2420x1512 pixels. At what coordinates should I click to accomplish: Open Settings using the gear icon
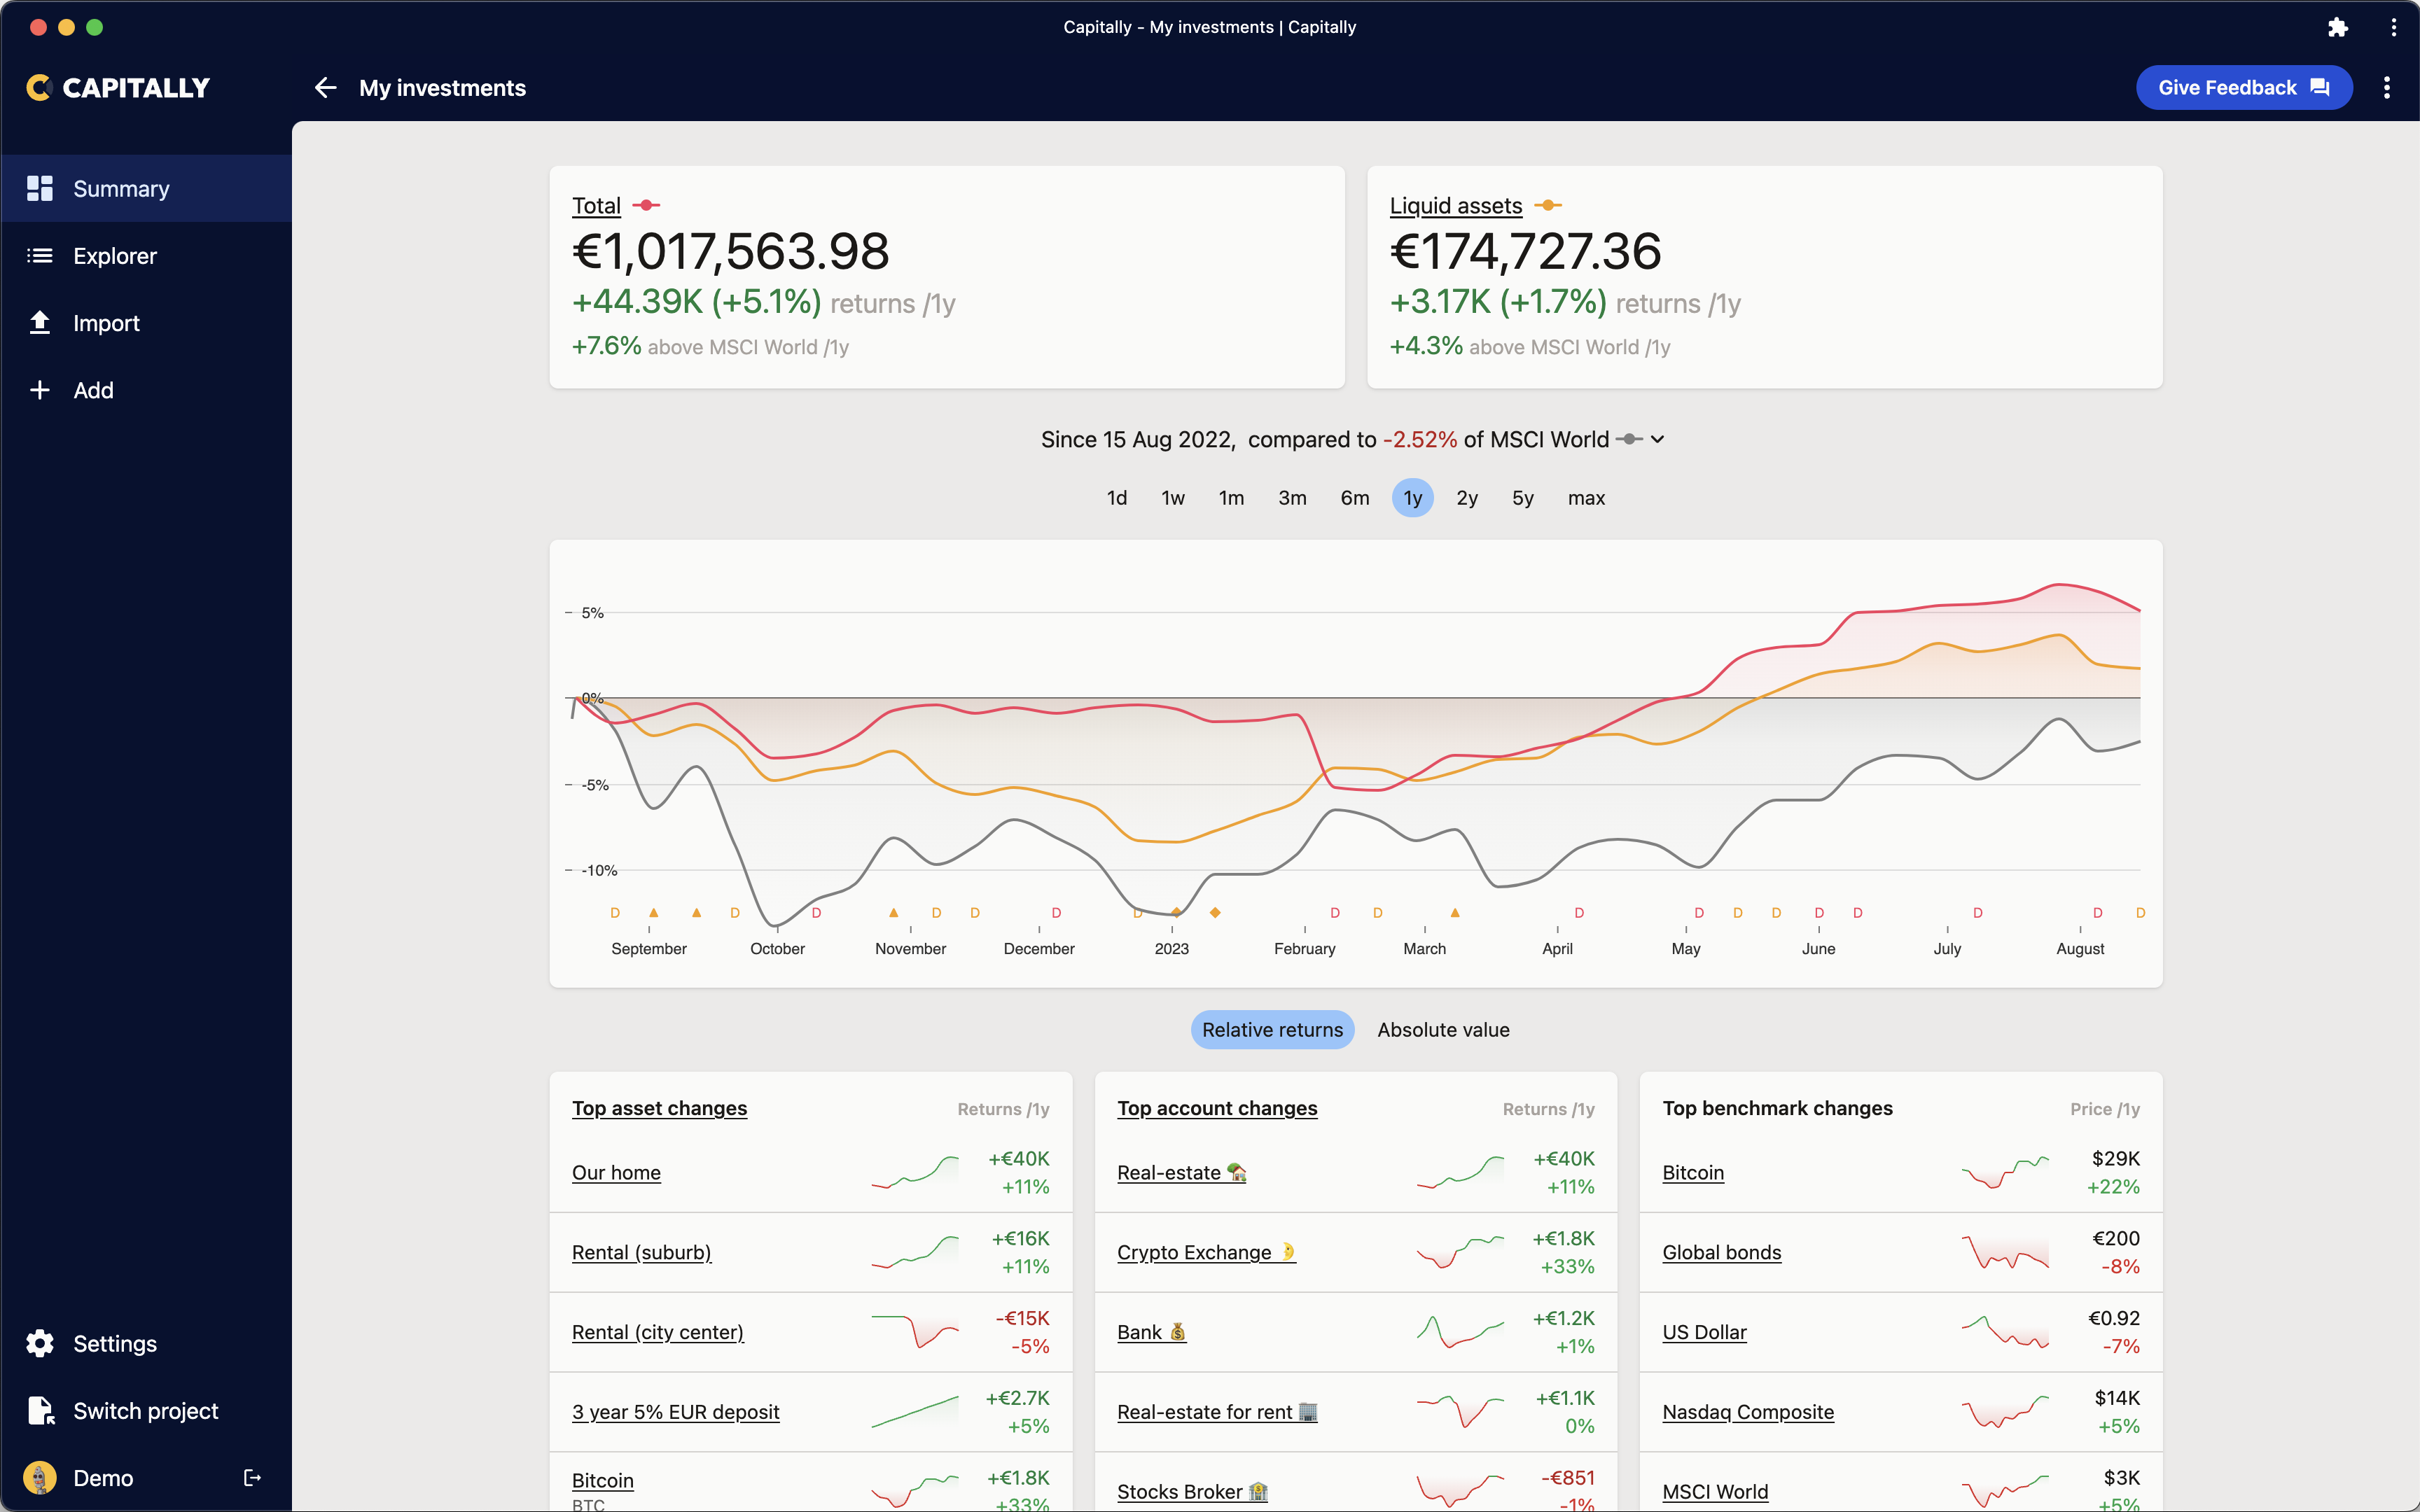click(x=40, y=1343)
